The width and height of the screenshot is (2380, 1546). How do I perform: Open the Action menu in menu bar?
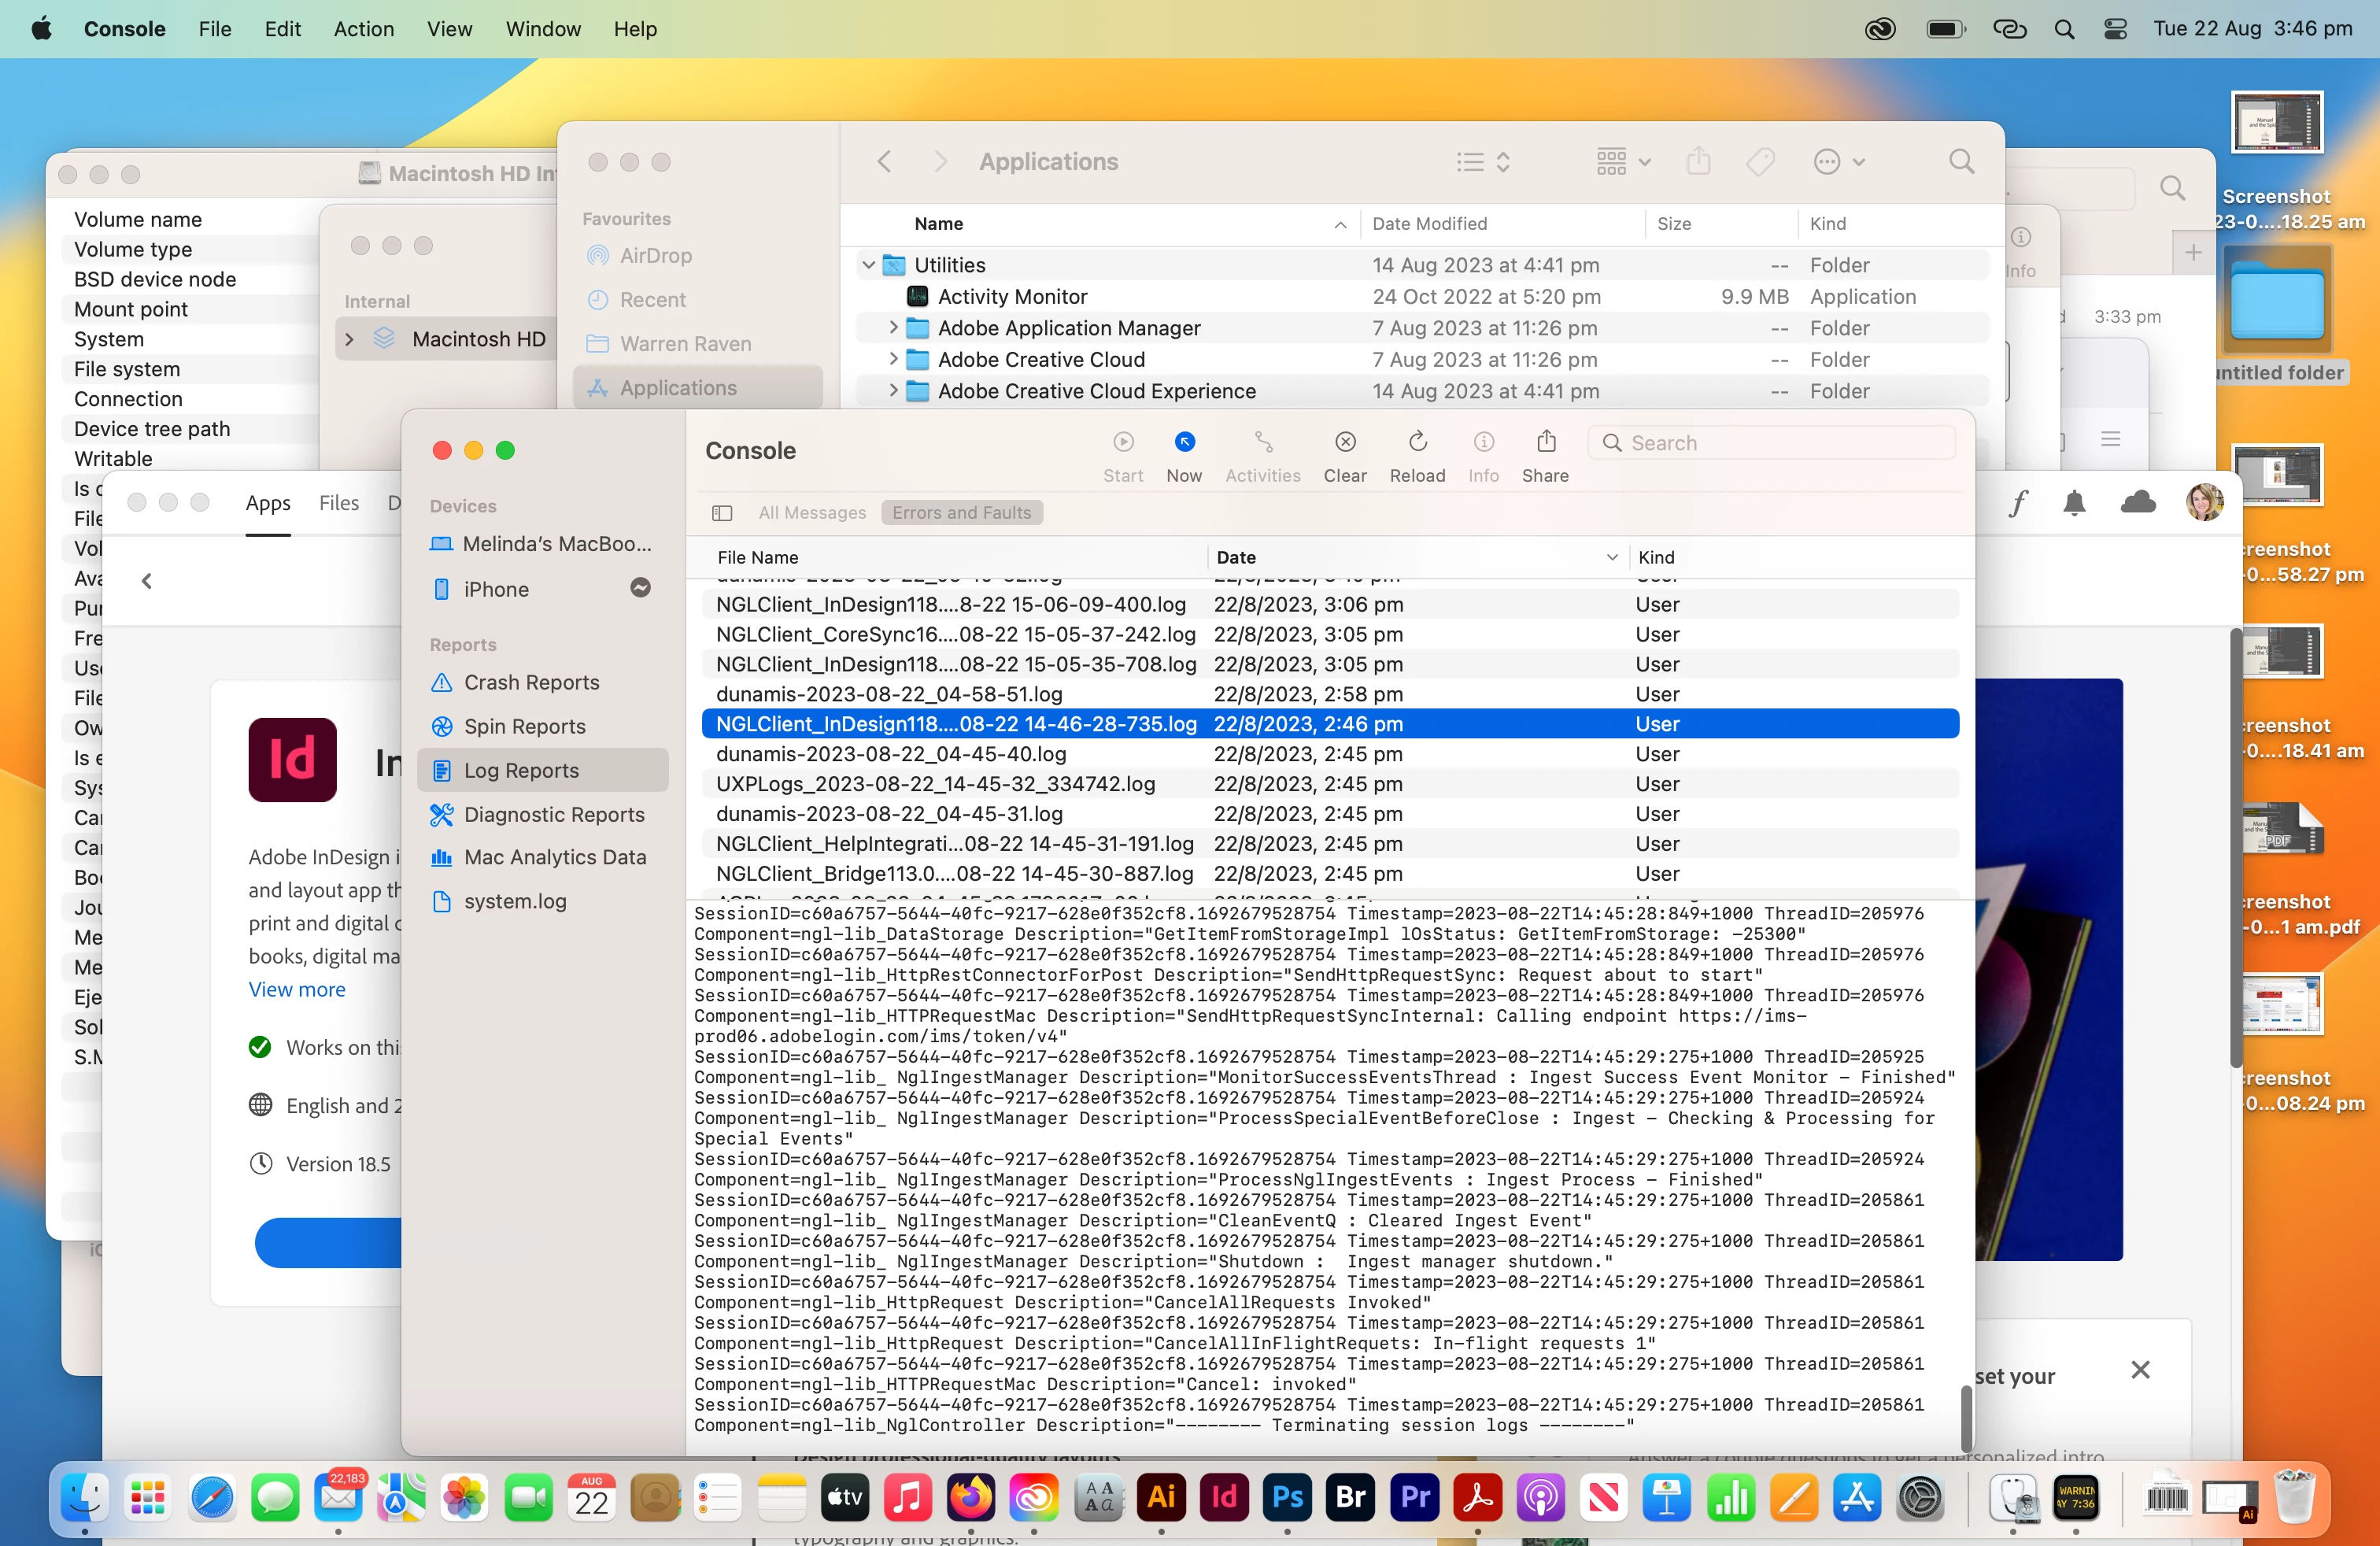tap(363, 29)
